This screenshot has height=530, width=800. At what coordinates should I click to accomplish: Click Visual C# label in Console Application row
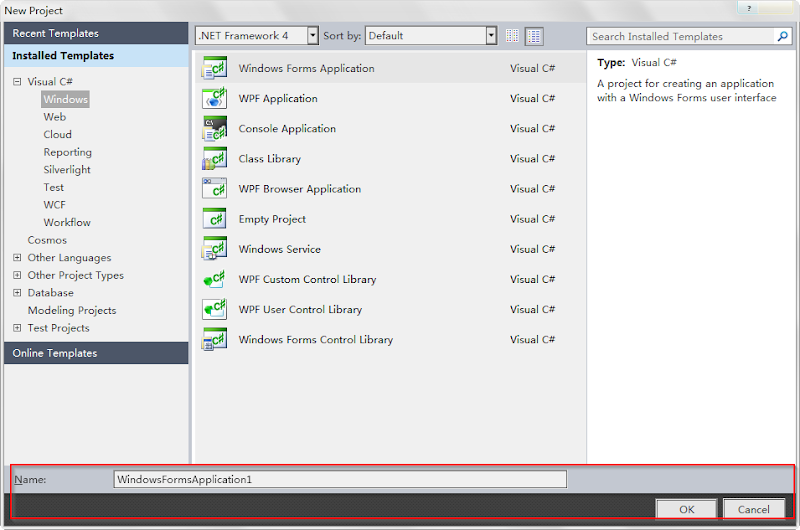click(532, 129)
